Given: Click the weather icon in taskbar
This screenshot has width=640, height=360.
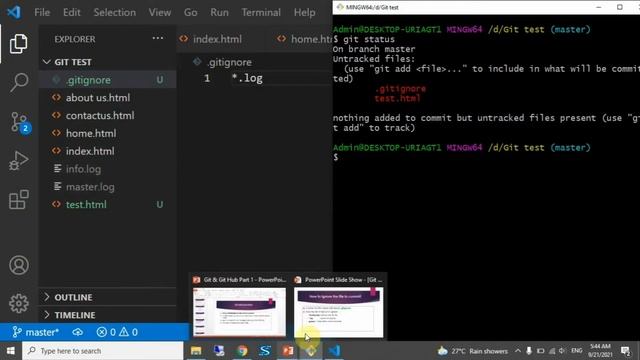Looking at the screenshot, I should click(x=442, y=351).
